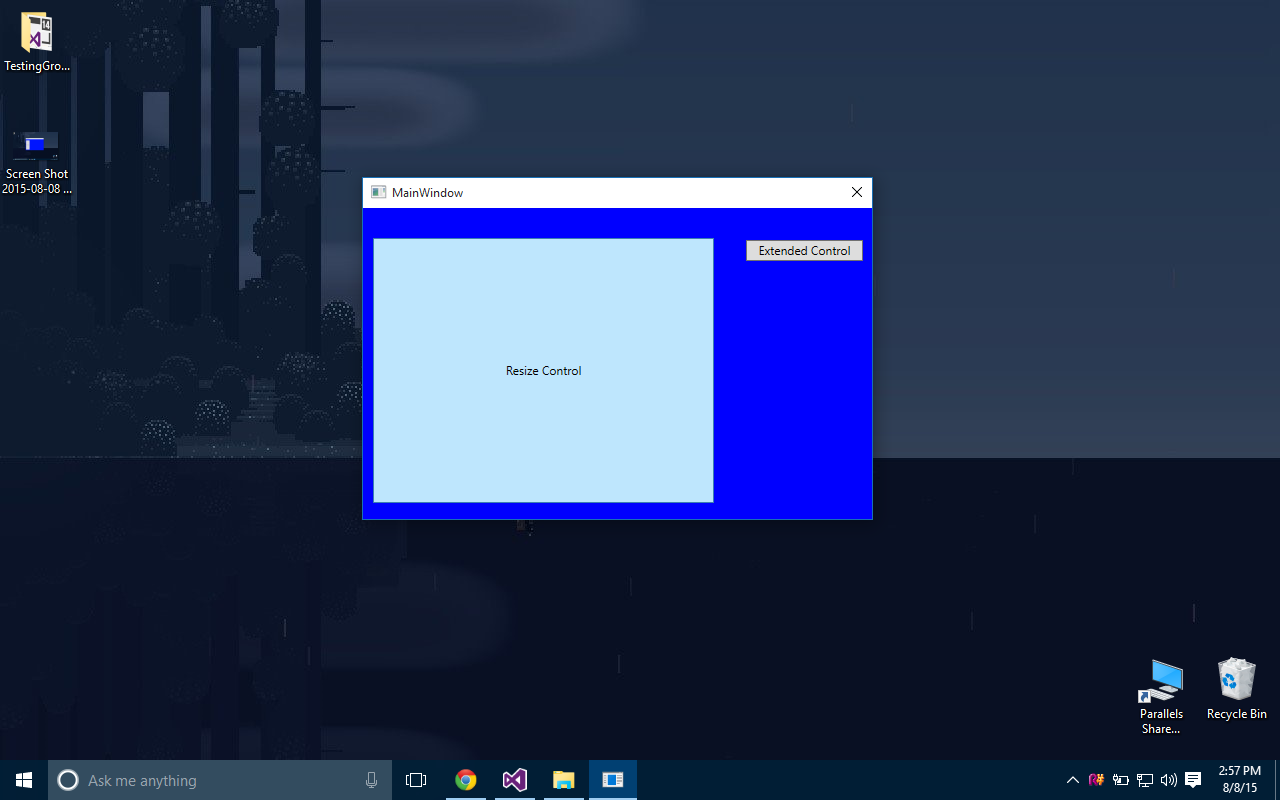
Task: Select the running MainWindow app taskbar icon
Action: point(612,780)
